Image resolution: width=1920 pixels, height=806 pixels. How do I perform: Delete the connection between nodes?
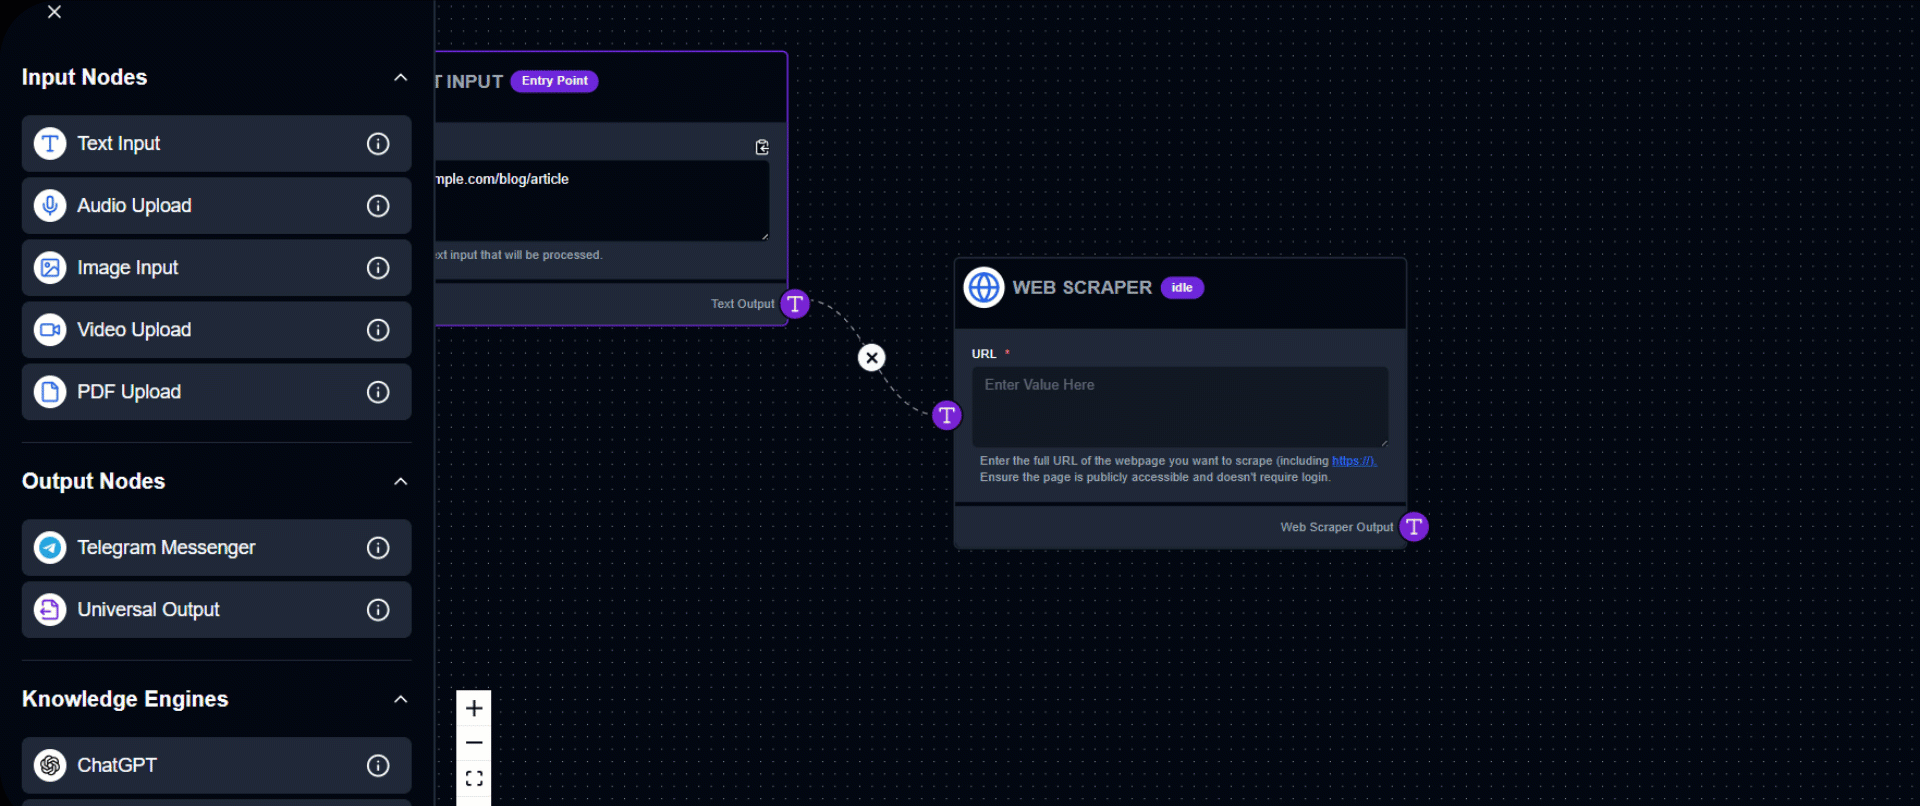(872, 358)
